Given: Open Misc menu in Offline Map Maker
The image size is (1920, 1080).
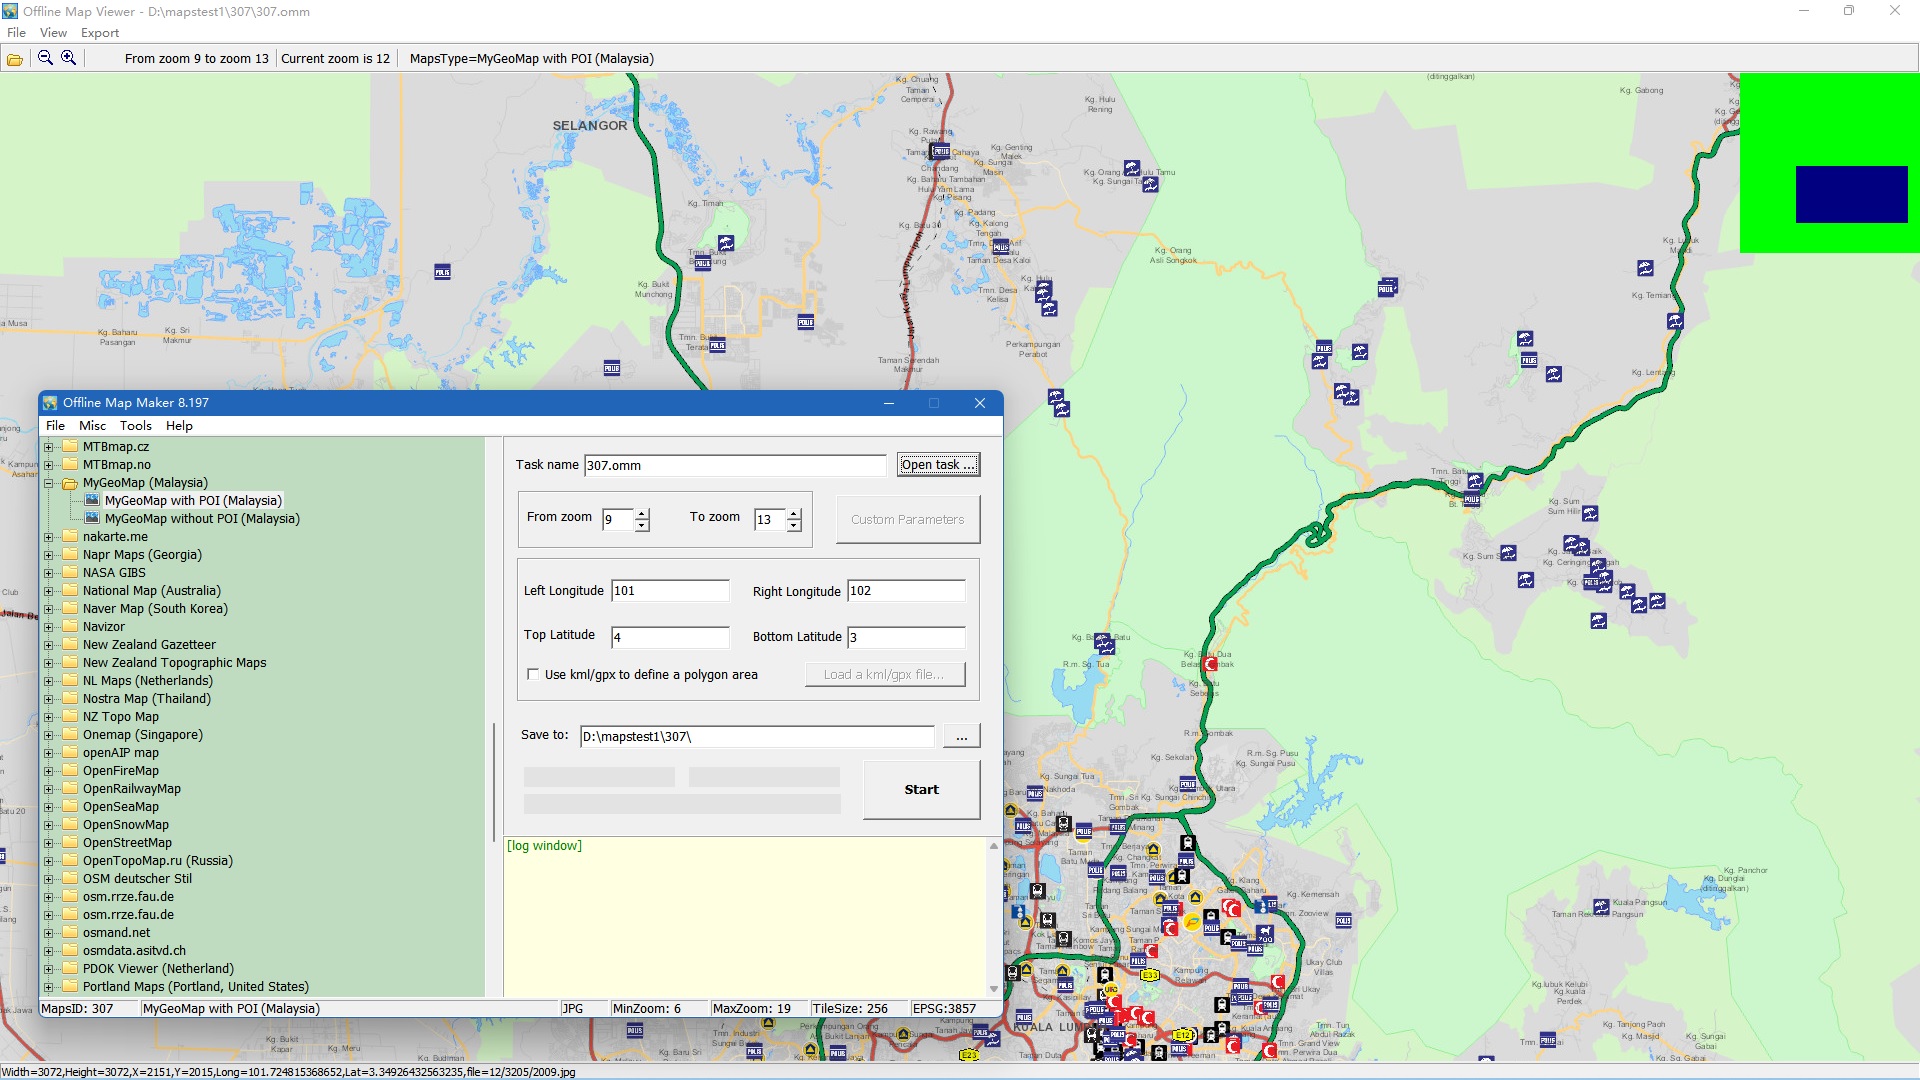Looking at the screenshot, I should [x=92, y=425].
